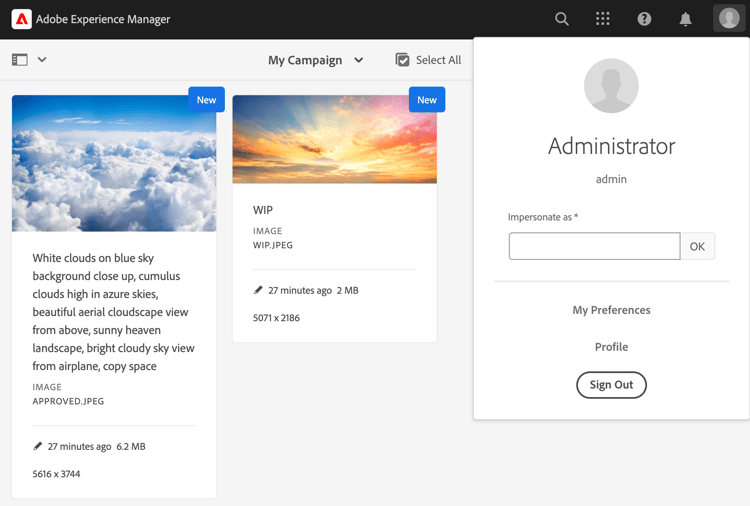Screen dimensions: 750x506
Task: Open the solutions grid icon
Action: [x=603, y=19]
